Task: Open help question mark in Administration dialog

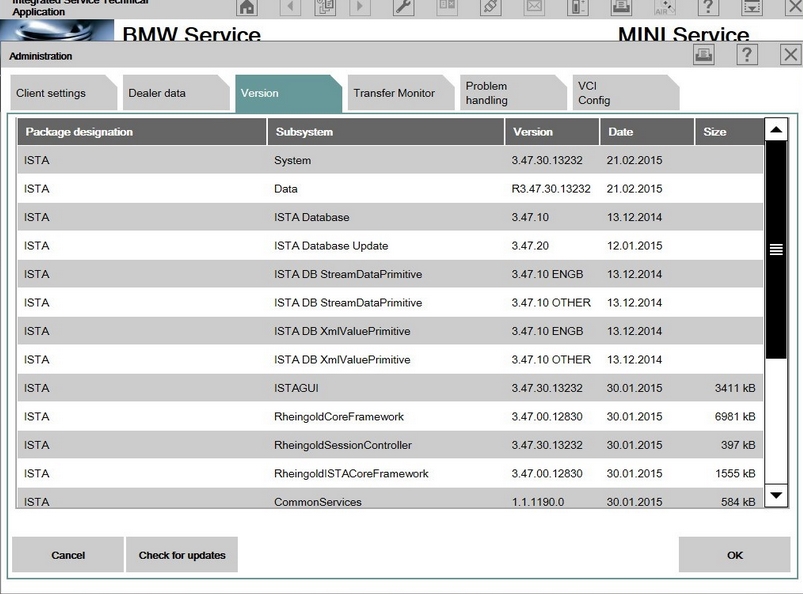Action: click(746, 56)
